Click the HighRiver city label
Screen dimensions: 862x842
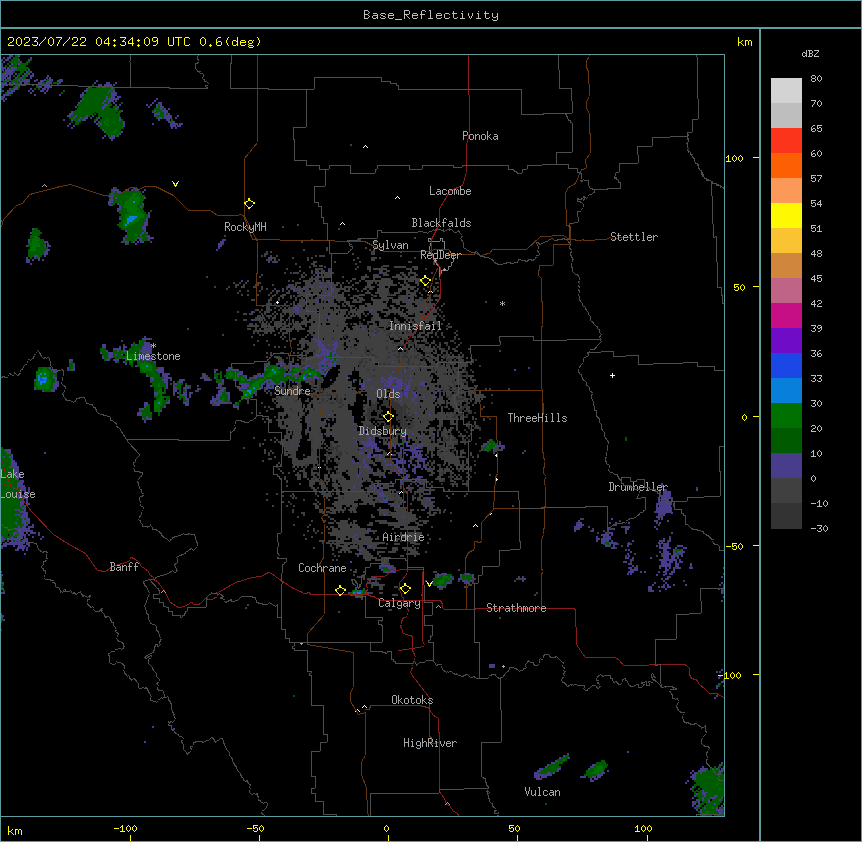430,743
